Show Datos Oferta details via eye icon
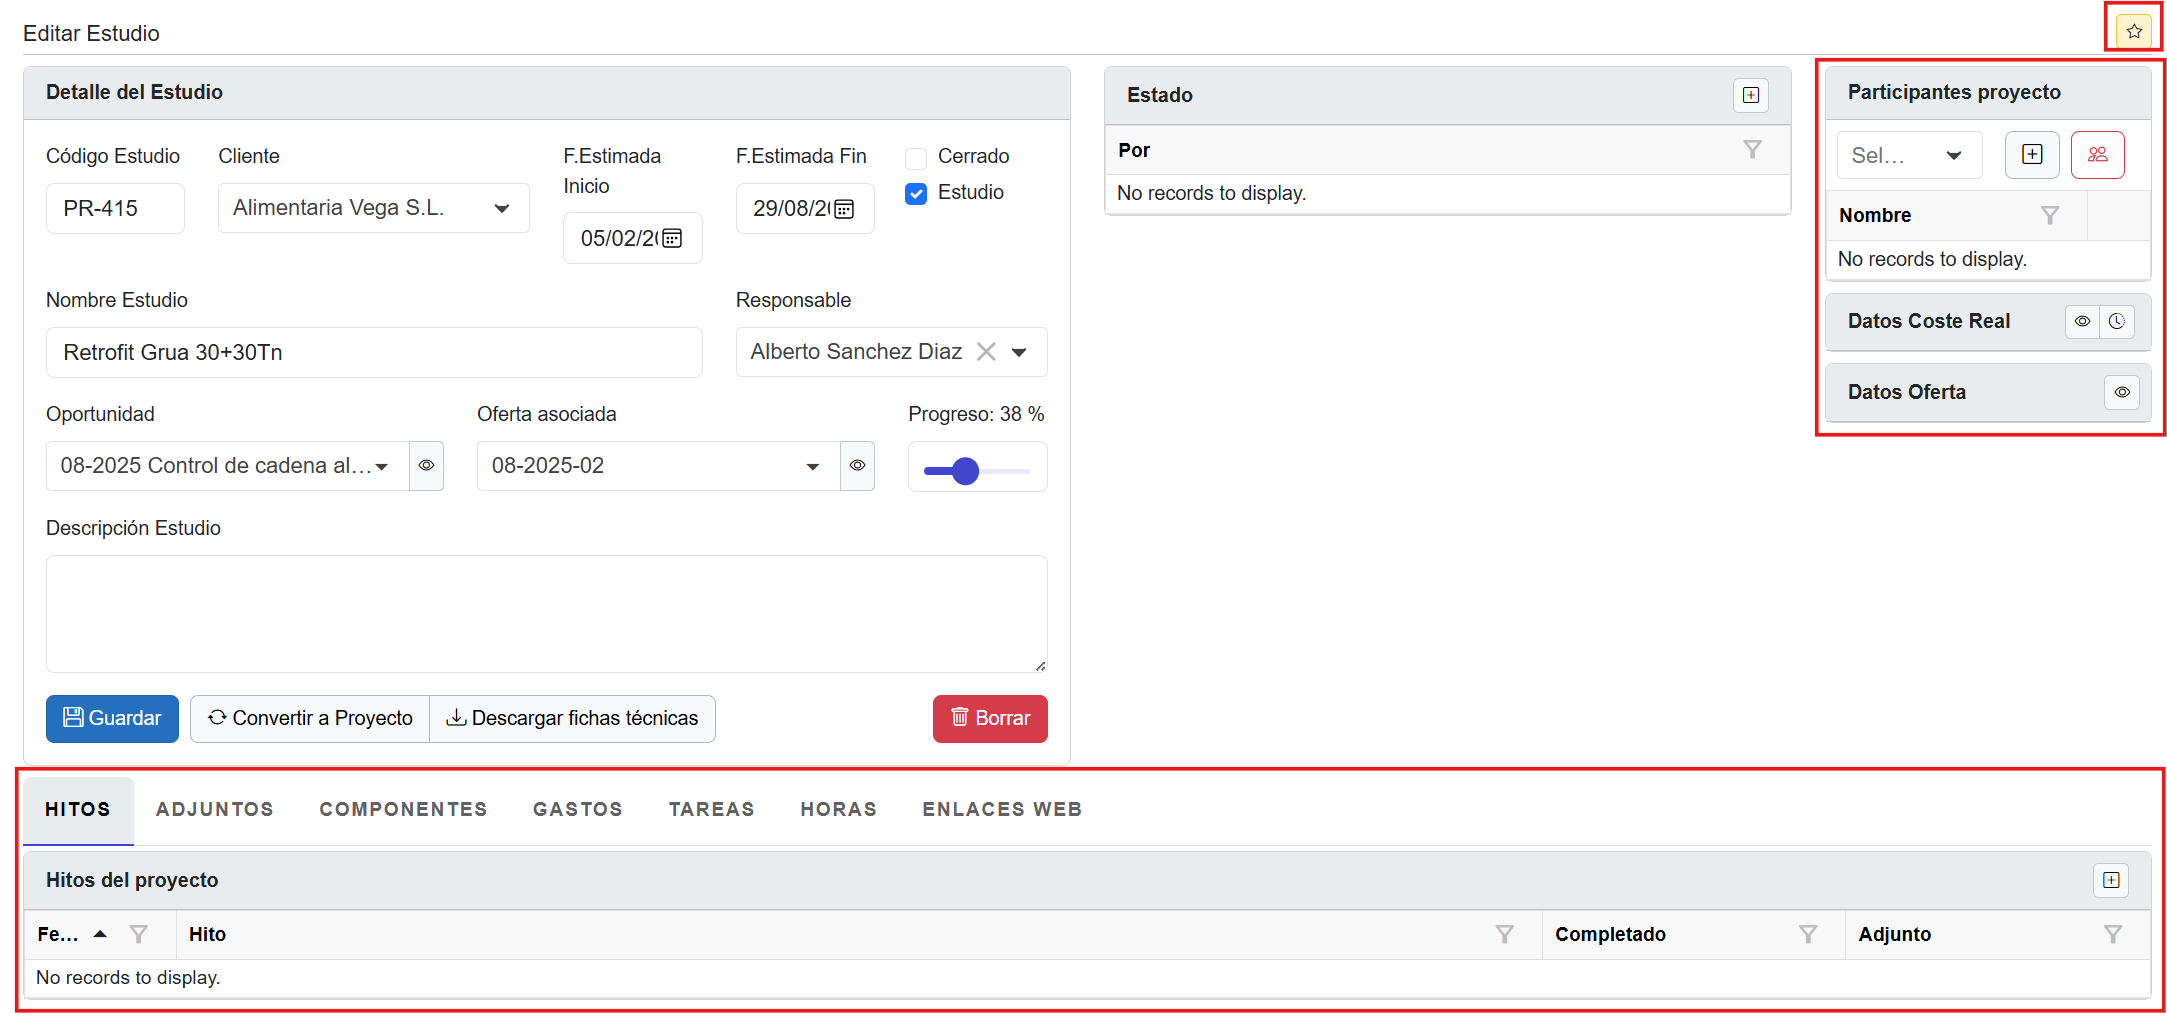The image size is (2167, 1021). (x=2121, y=393)
